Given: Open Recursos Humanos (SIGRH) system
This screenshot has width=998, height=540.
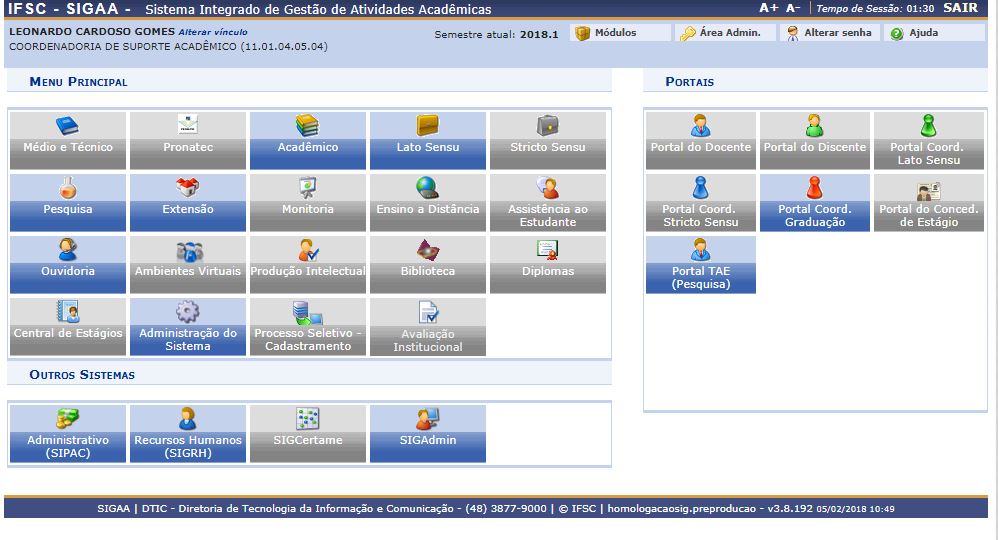Looking at the screenshot, I should tap(188, 433).
